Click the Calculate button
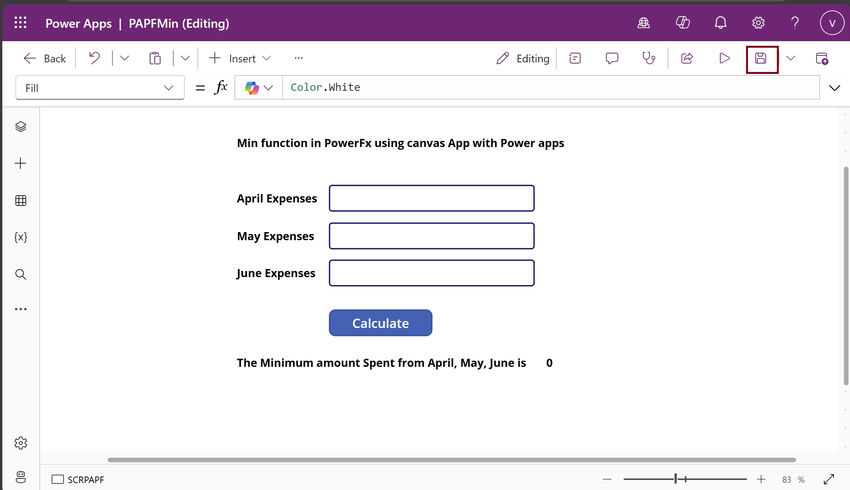Image resolution: width=850 pixels, height=490 pixels. [x=381, y=323]
